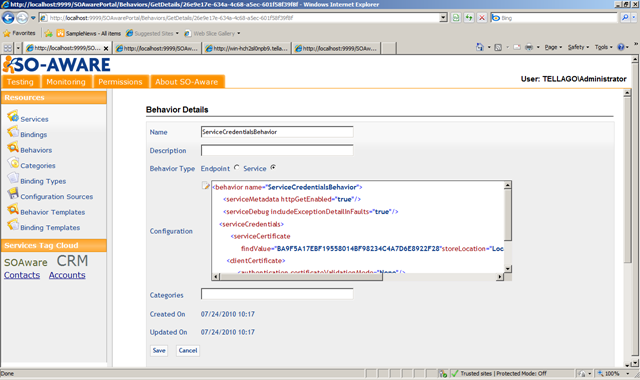Open the Page menu dropdown
This screenshot has height=380, width=640.
coord(553,47)
